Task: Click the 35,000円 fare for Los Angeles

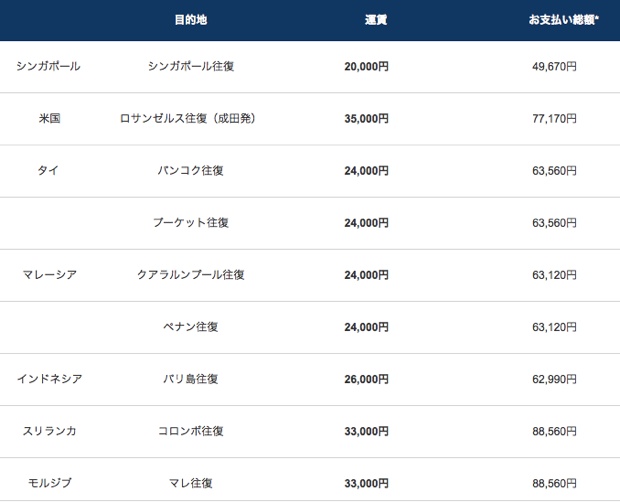Action: click(x=367, y=119)
